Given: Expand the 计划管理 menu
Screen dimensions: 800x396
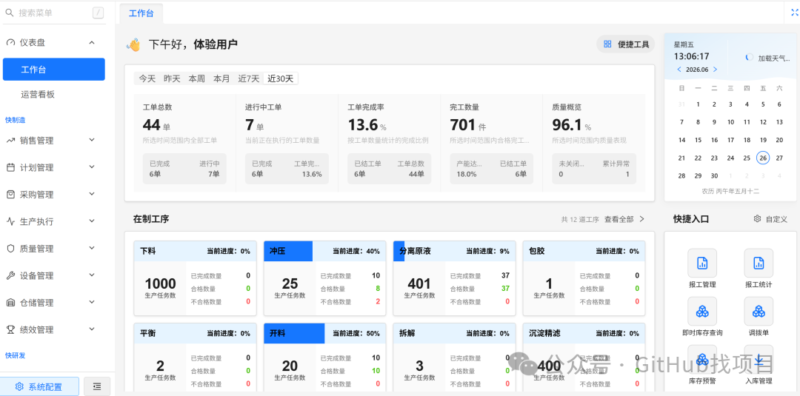Looking at the screenshot, I should click(92, 167).
